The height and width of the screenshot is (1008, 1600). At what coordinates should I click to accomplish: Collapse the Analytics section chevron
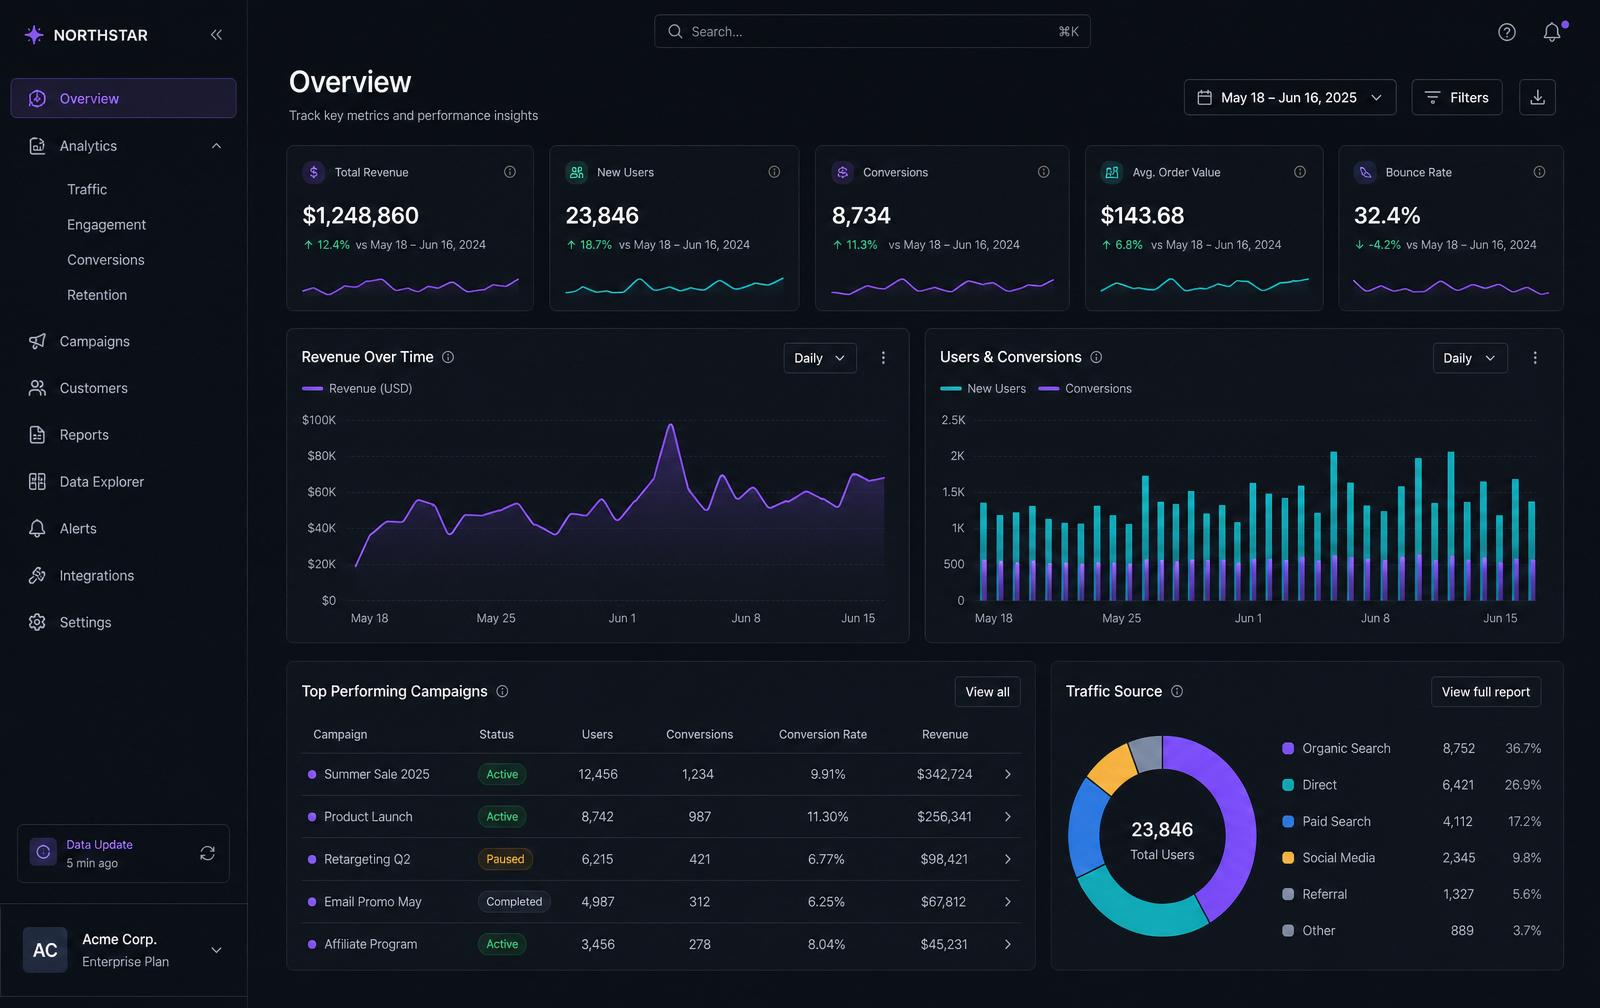click(x=216, y=146)
